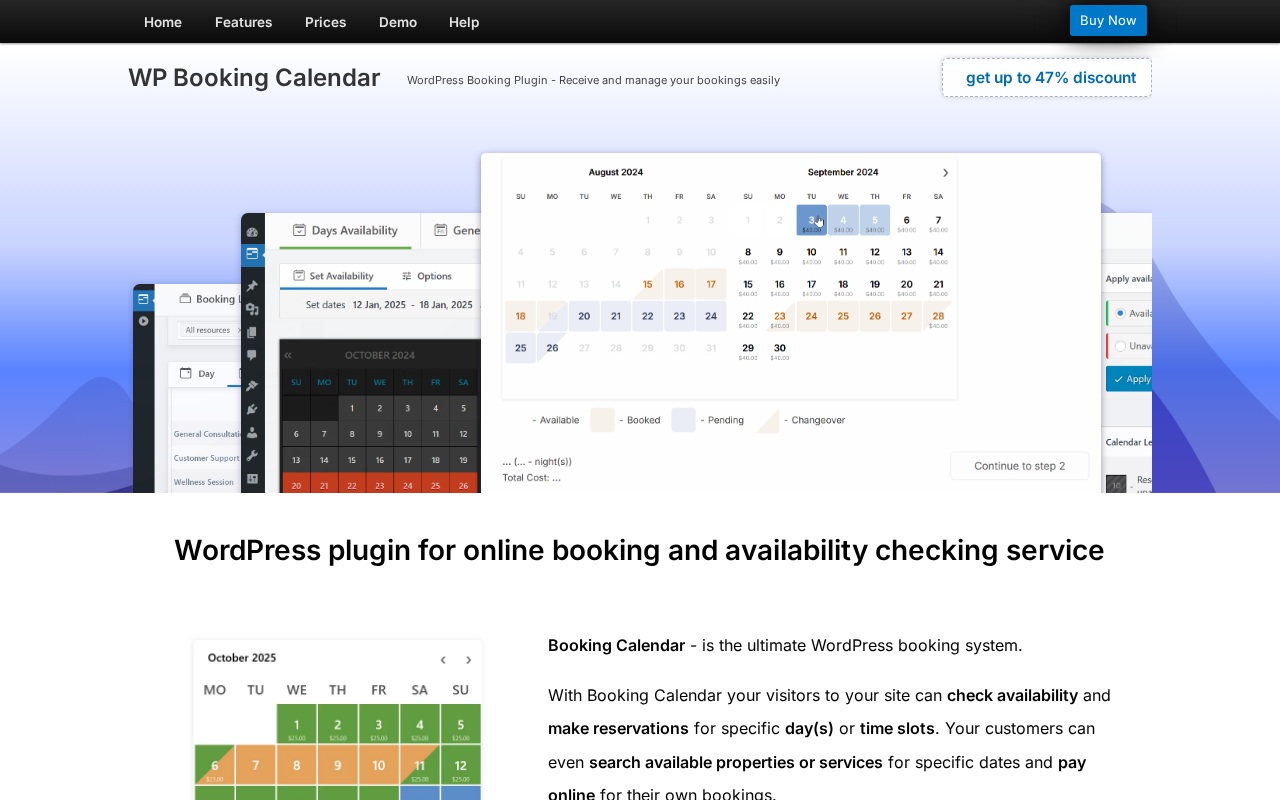This screenshot has width=1280, height=800.
Task: Click the Changeover legend color swatch
Action: pos(767,420)
